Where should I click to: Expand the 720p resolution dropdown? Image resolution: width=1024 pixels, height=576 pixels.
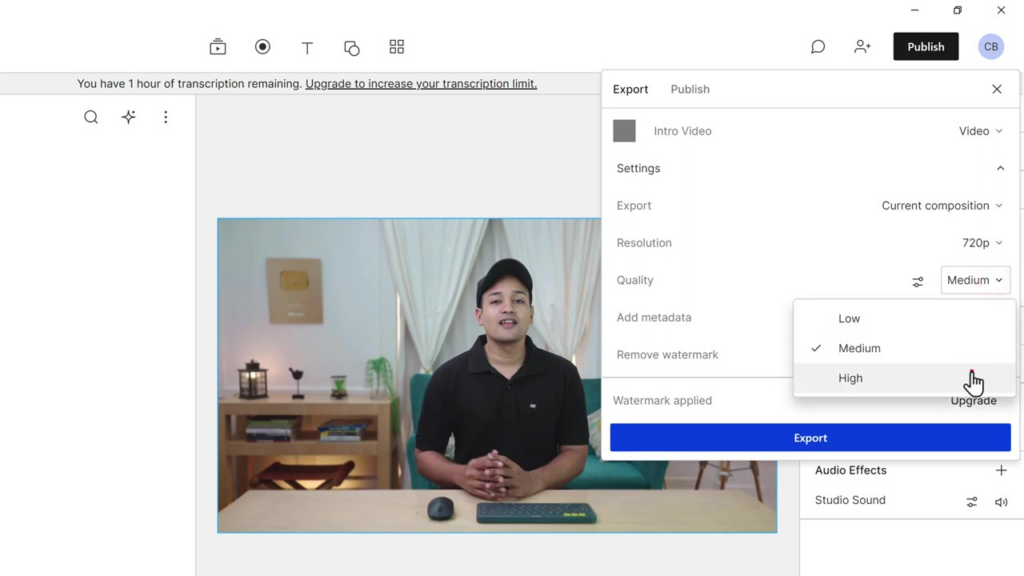982,243
